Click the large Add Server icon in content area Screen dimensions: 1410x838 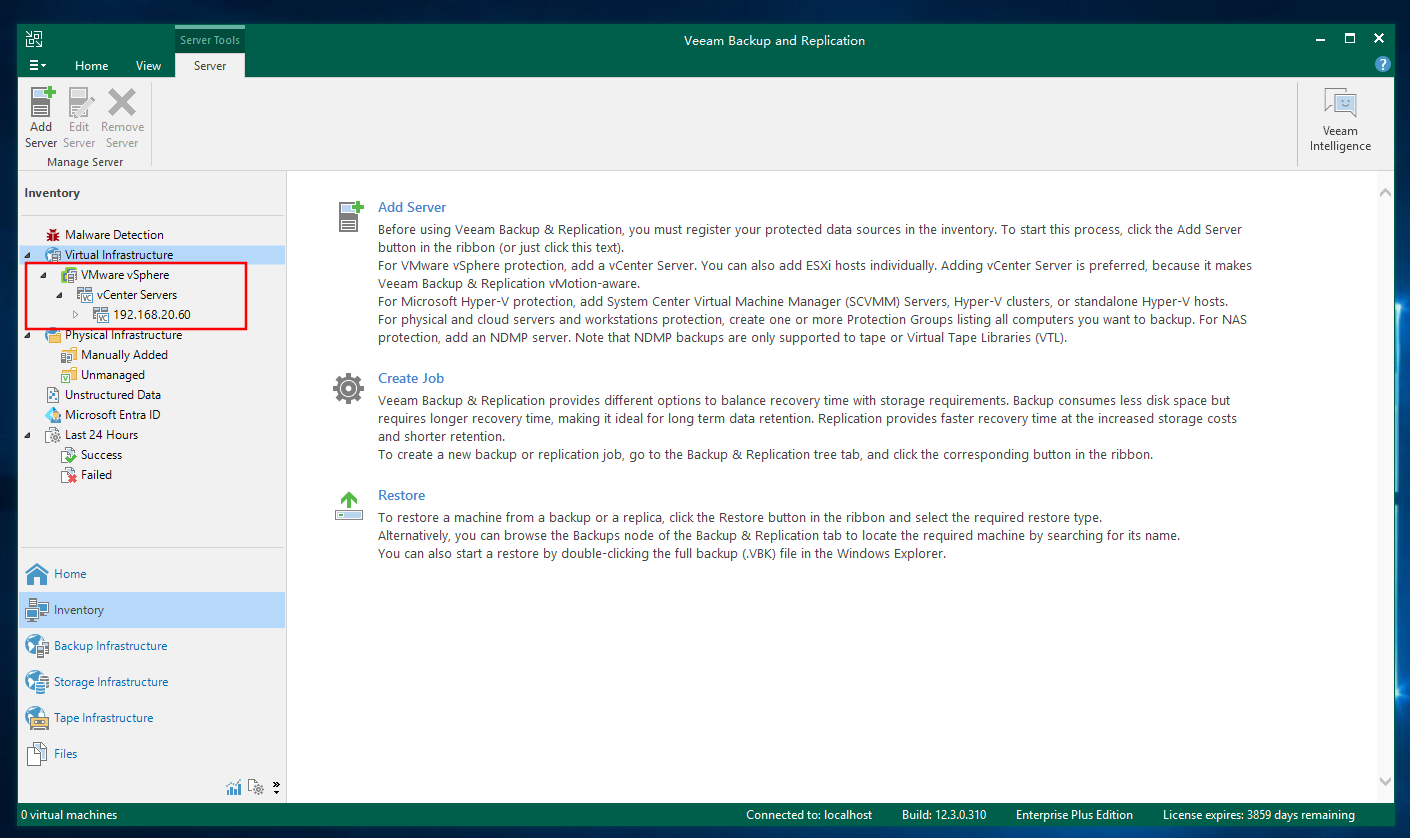tap(349, 216)
